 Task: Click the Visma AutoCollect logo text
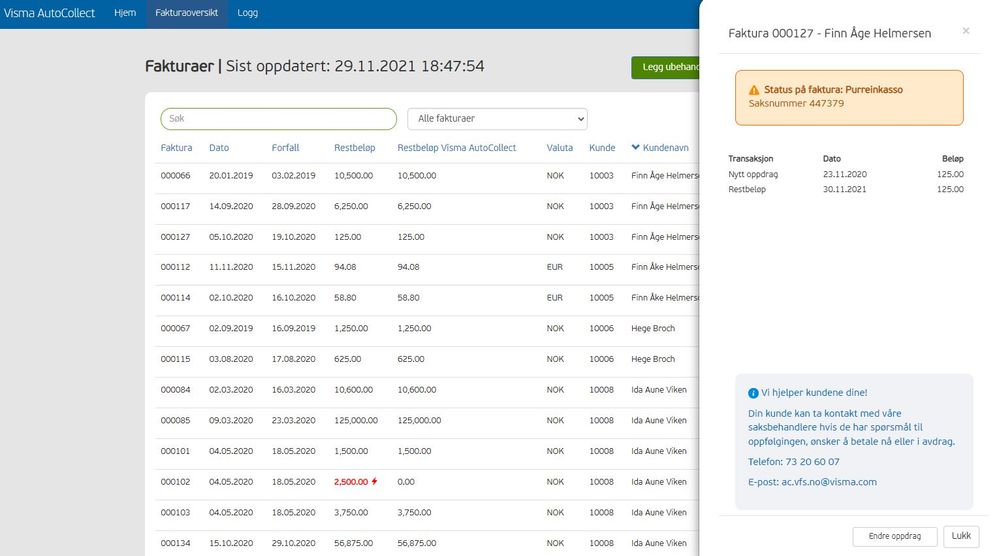50,13
